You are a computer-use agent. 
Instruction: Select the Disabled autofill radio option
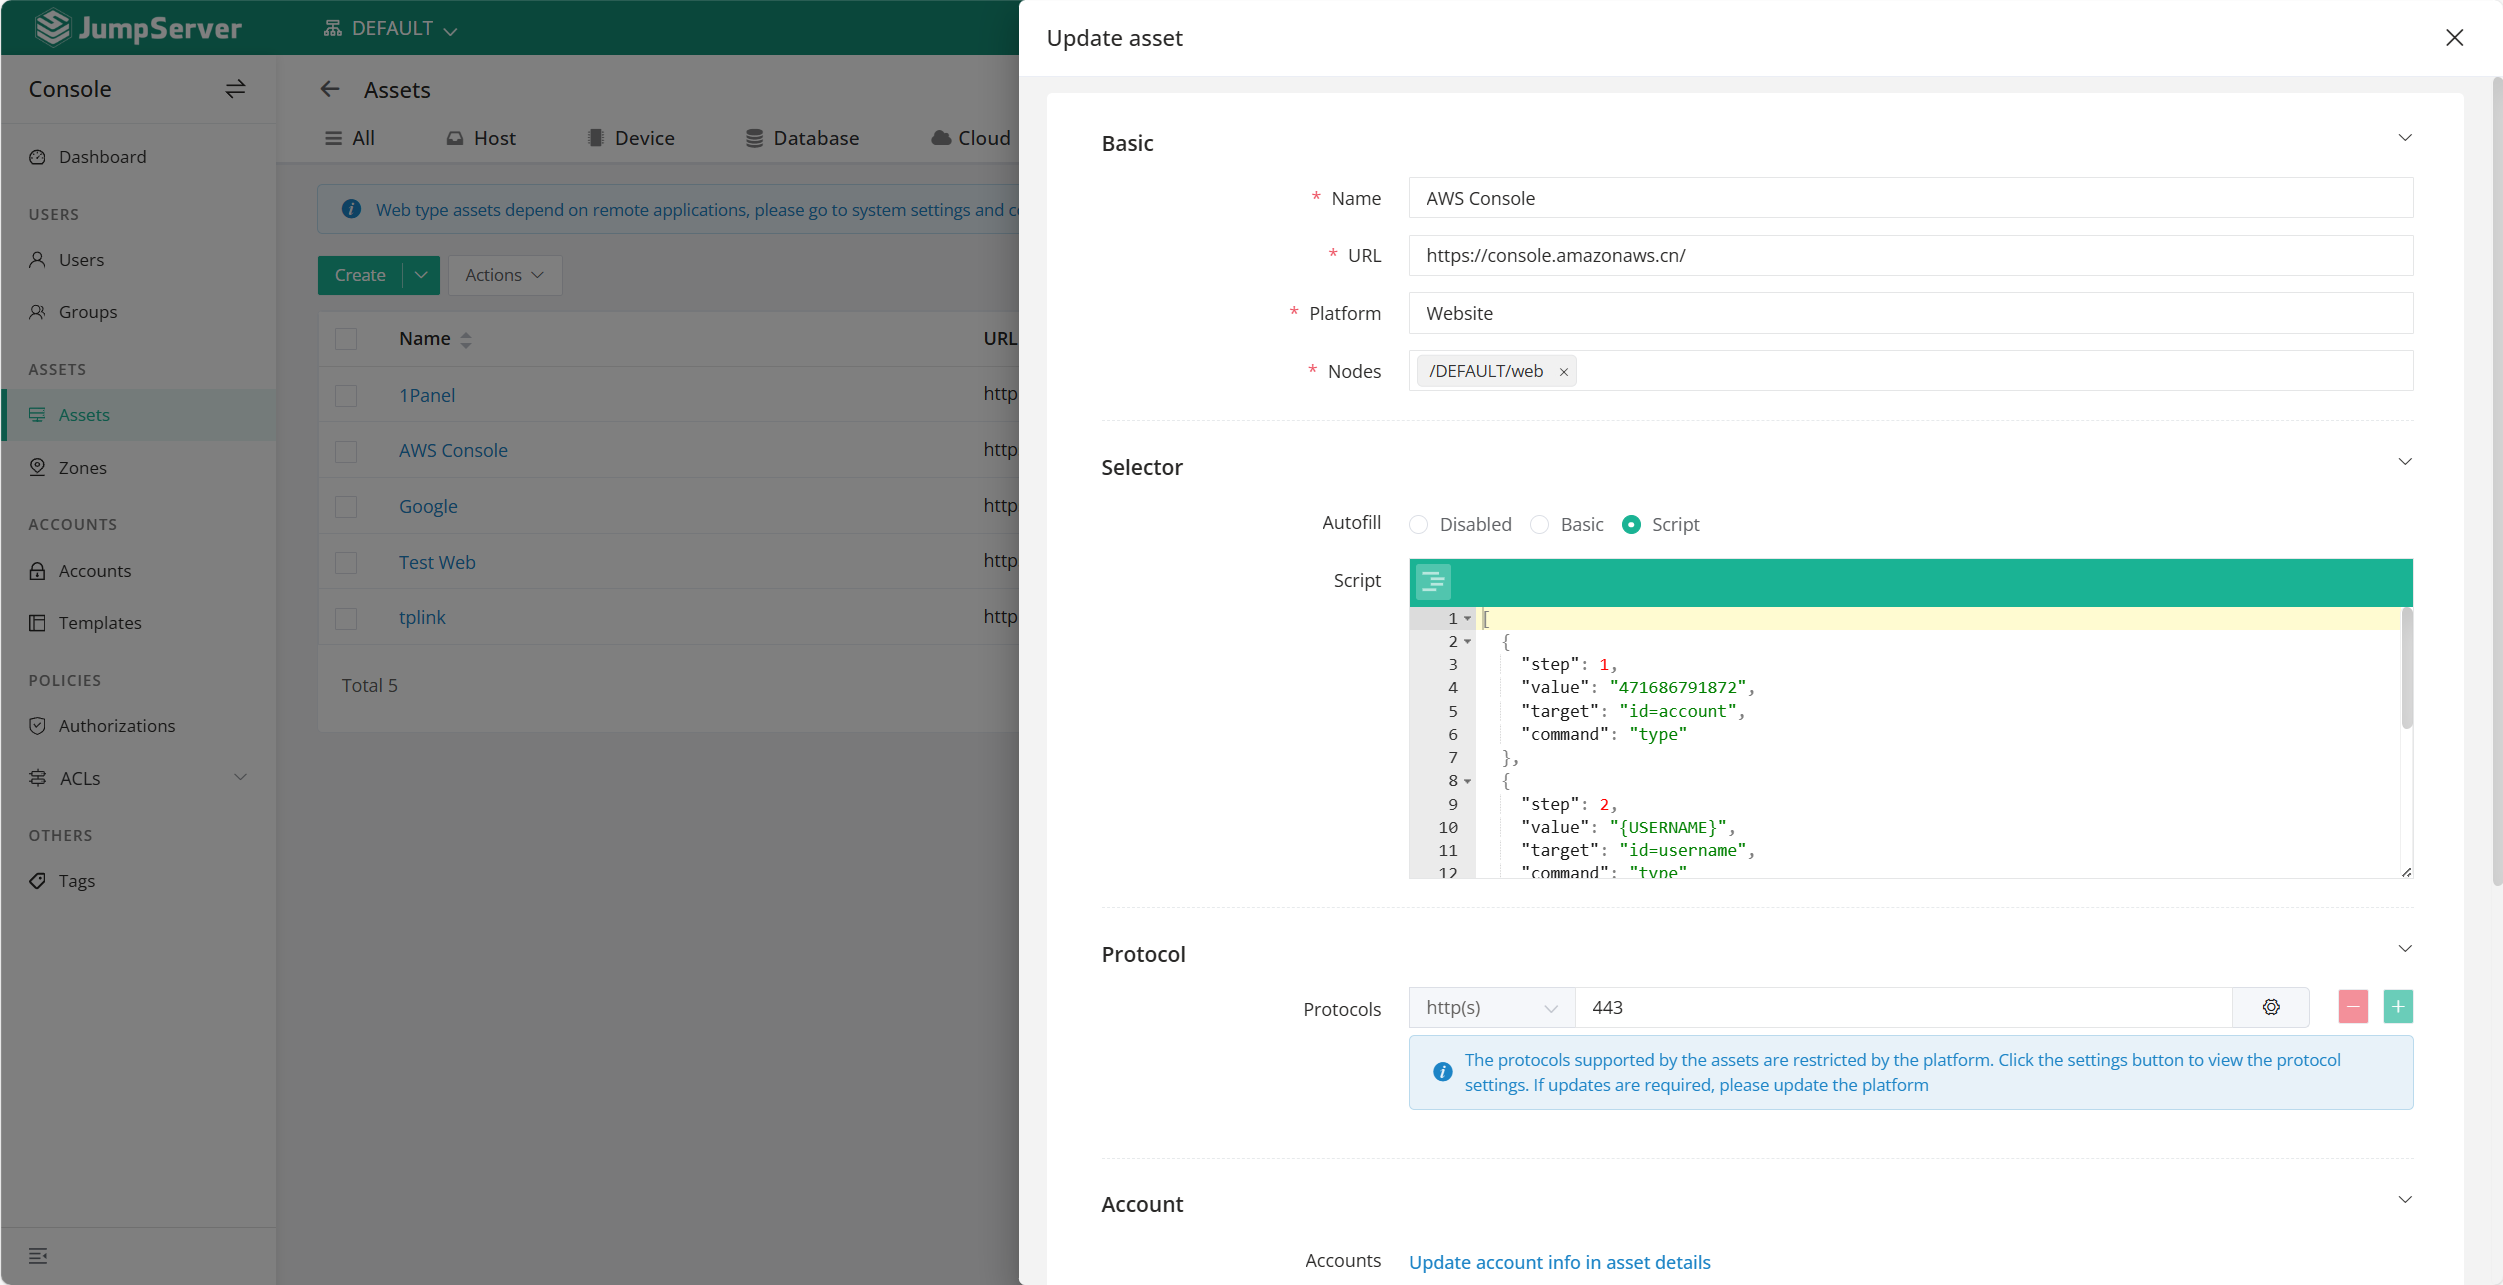(x=1419, y=525)
